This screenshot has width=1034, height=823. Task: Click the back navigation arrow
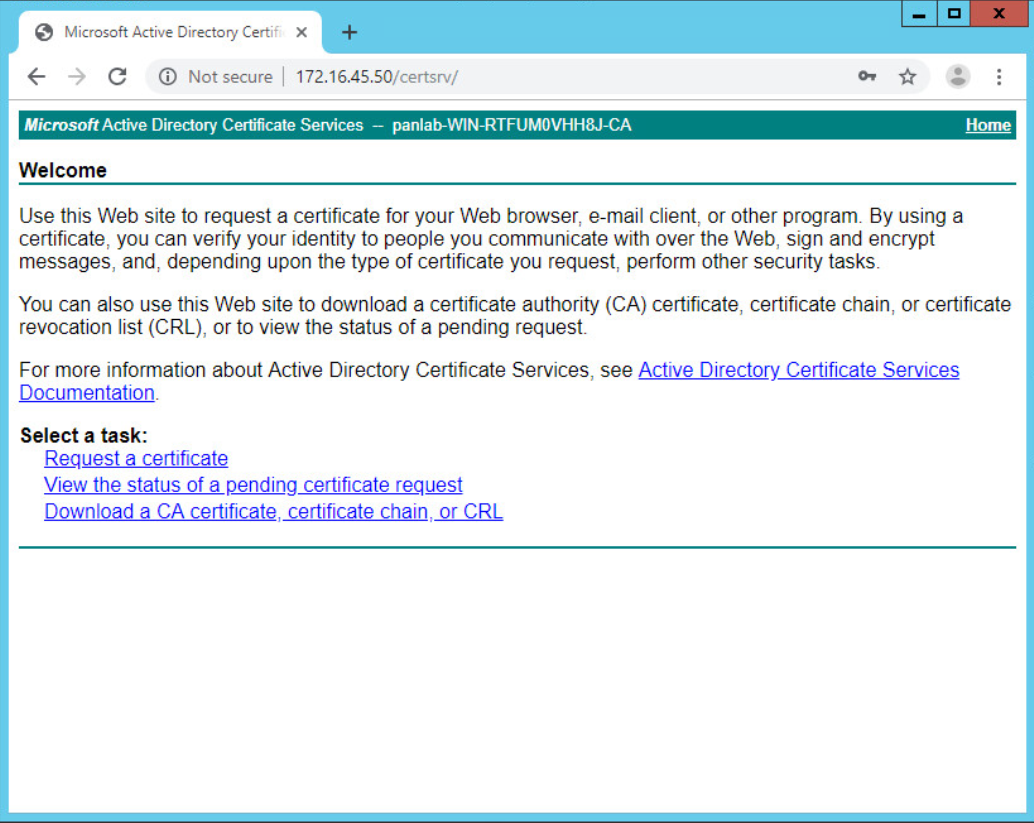pyautogui.click(x=36, y=76)
